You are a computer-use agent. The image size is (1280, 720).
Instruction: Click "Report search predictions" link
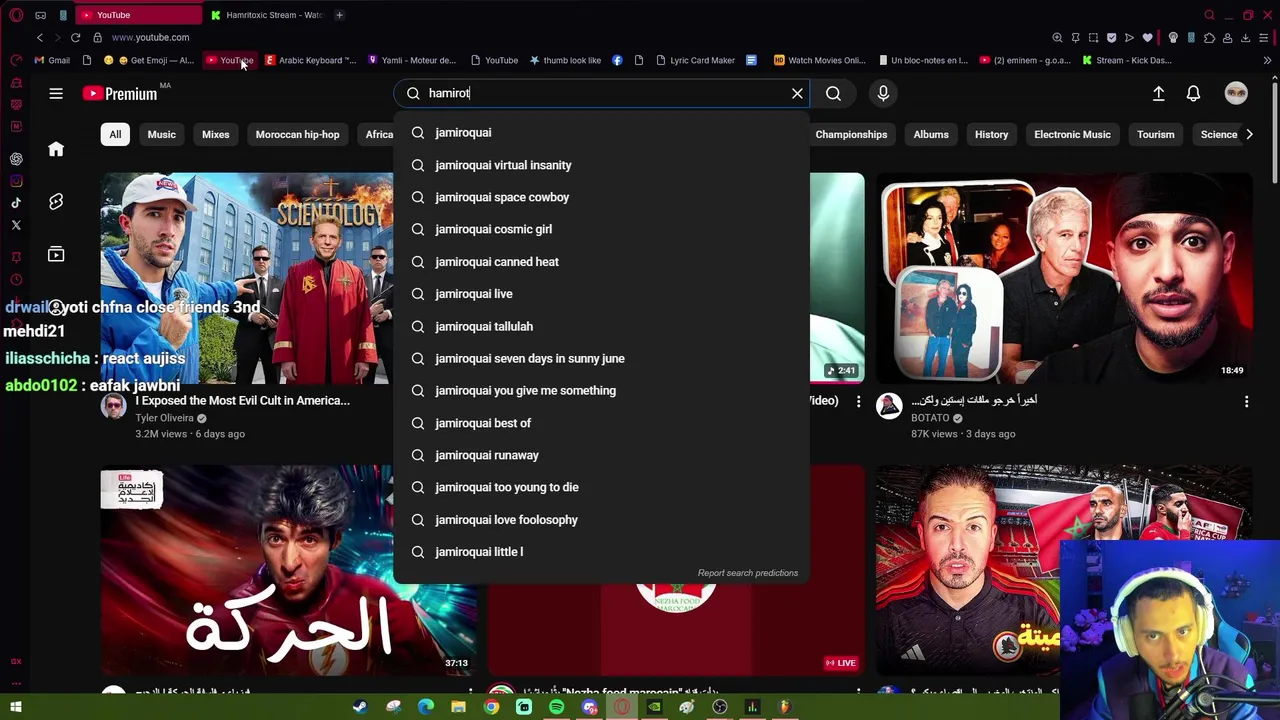tap(748, 573)
